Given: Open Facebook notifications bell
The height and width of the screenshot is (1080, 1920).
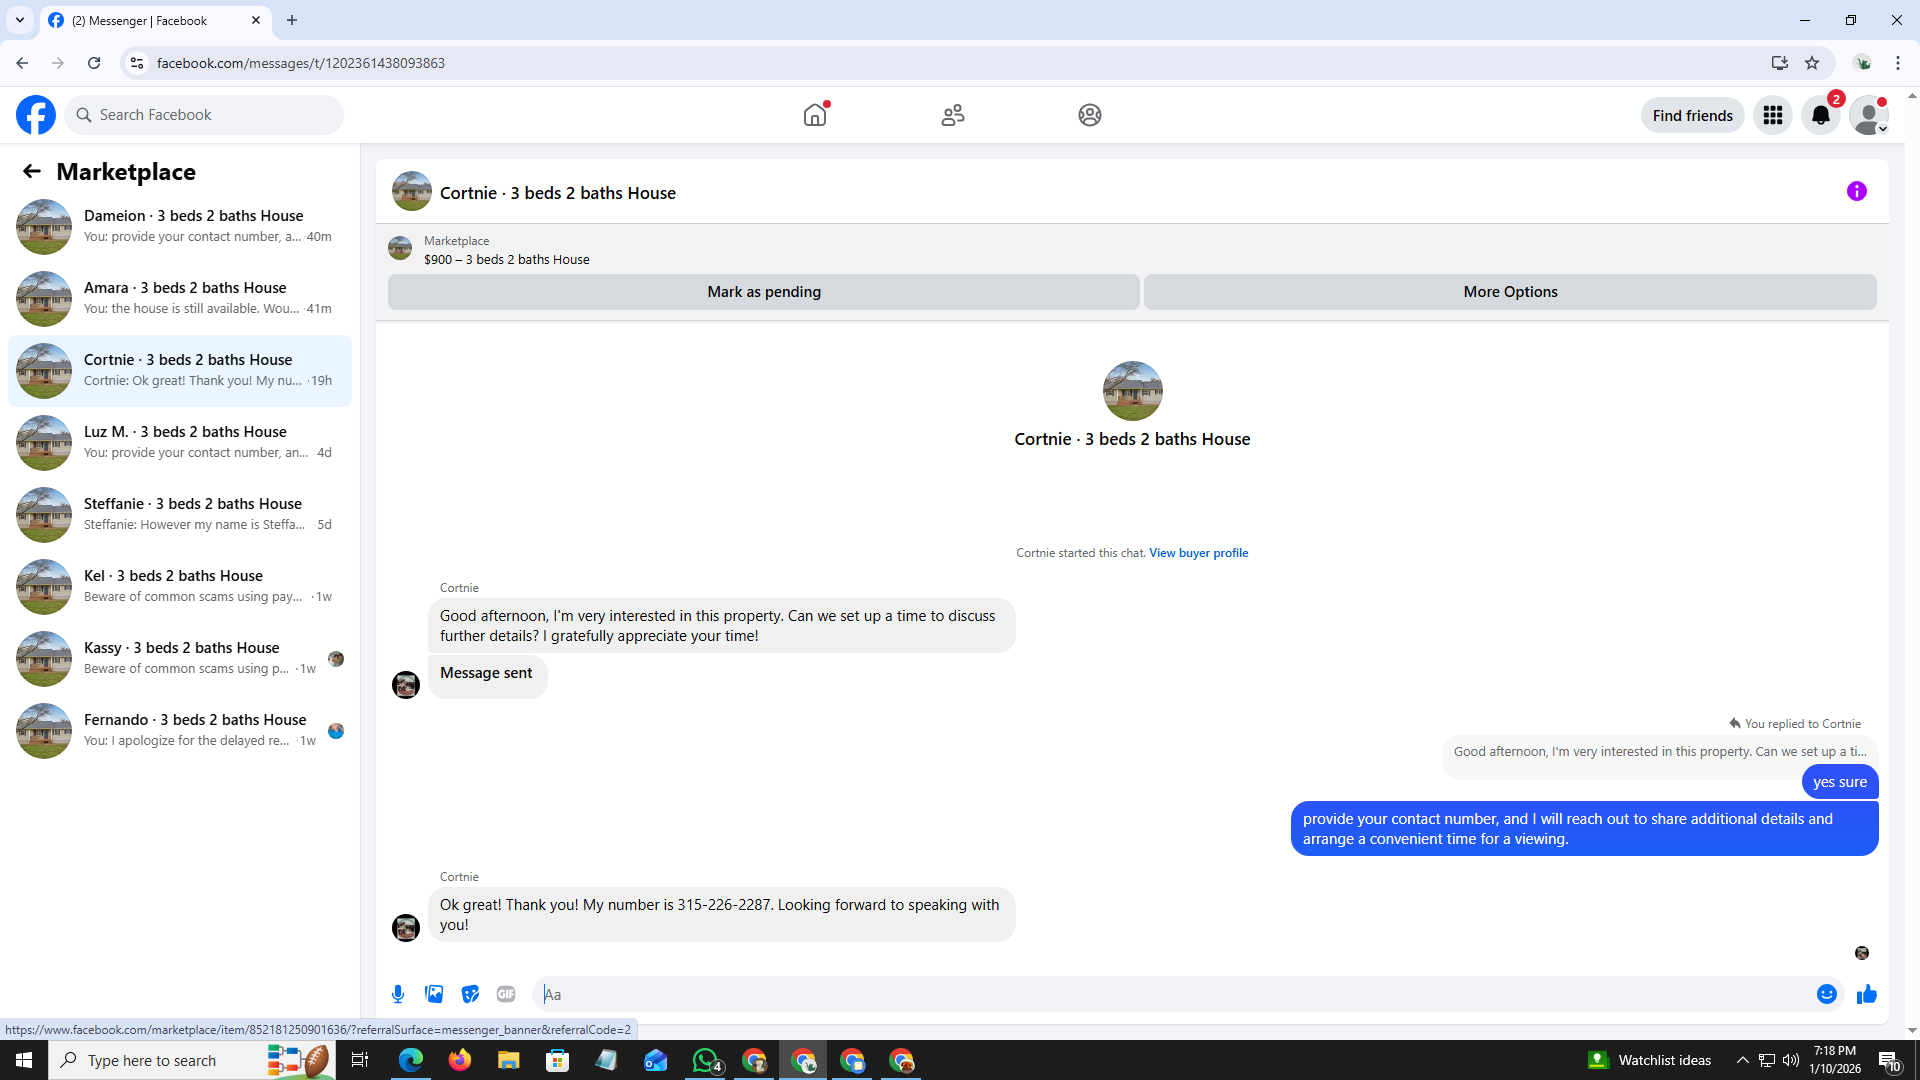Looking at the screenshot, I should (1820, 115).
